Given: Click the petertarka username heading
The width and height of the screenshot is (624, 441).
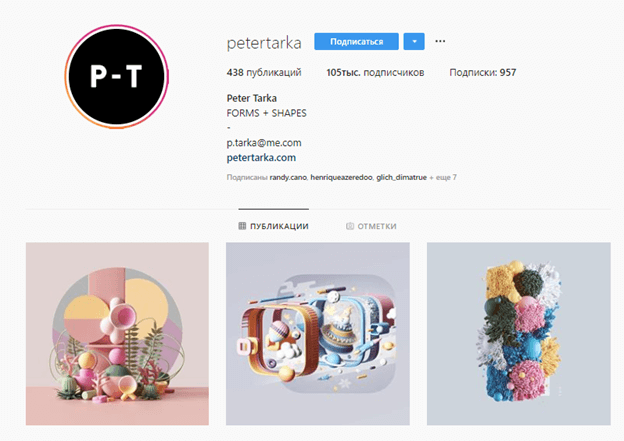Looking at the screenshot, I should point(264,43).
